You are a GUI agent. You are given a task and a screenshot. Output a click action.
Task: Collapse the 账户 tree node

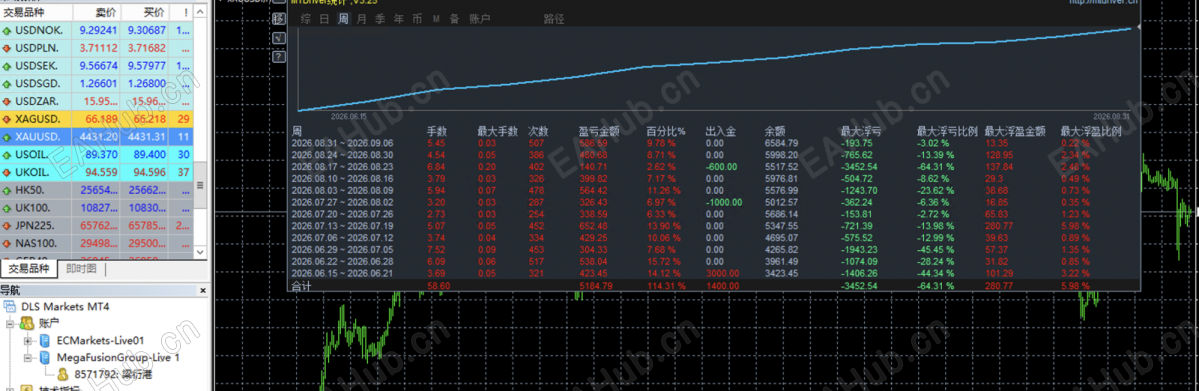pyautogui.click(x=9, y=323)
